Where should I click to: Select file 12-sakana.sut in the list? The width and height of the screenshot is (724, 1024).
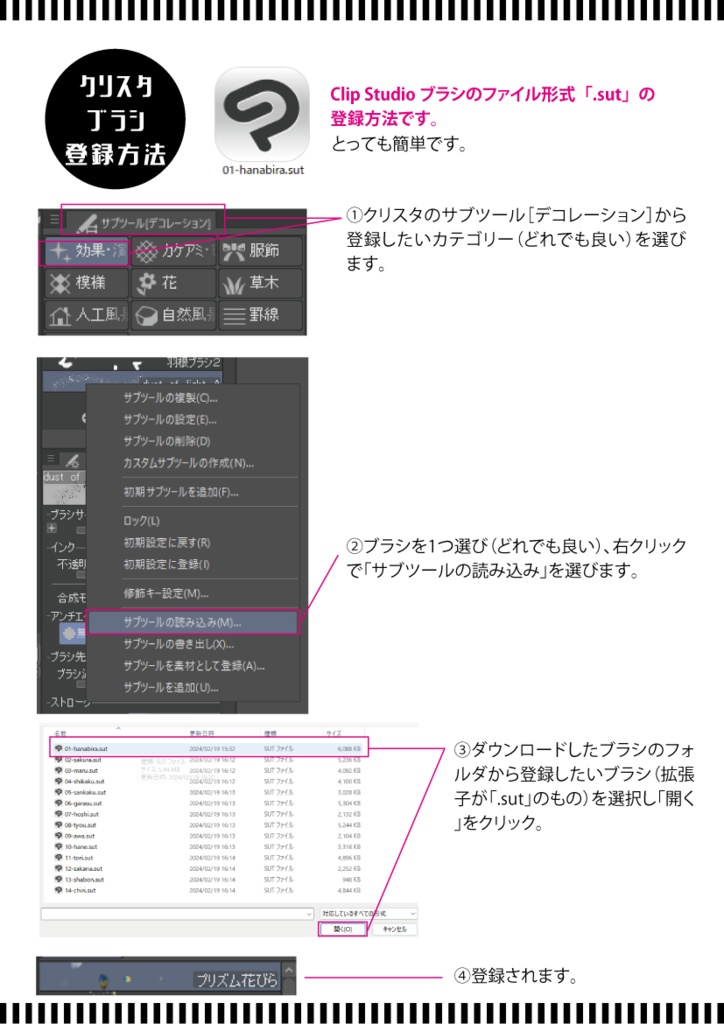[210, 869]
